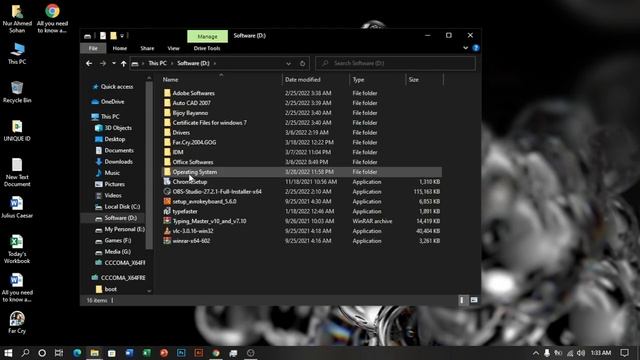The height and width of the screenshot is (360, 640).
Task: Select Media (G:) drive in navigation pane
Action: pos(117,251)
